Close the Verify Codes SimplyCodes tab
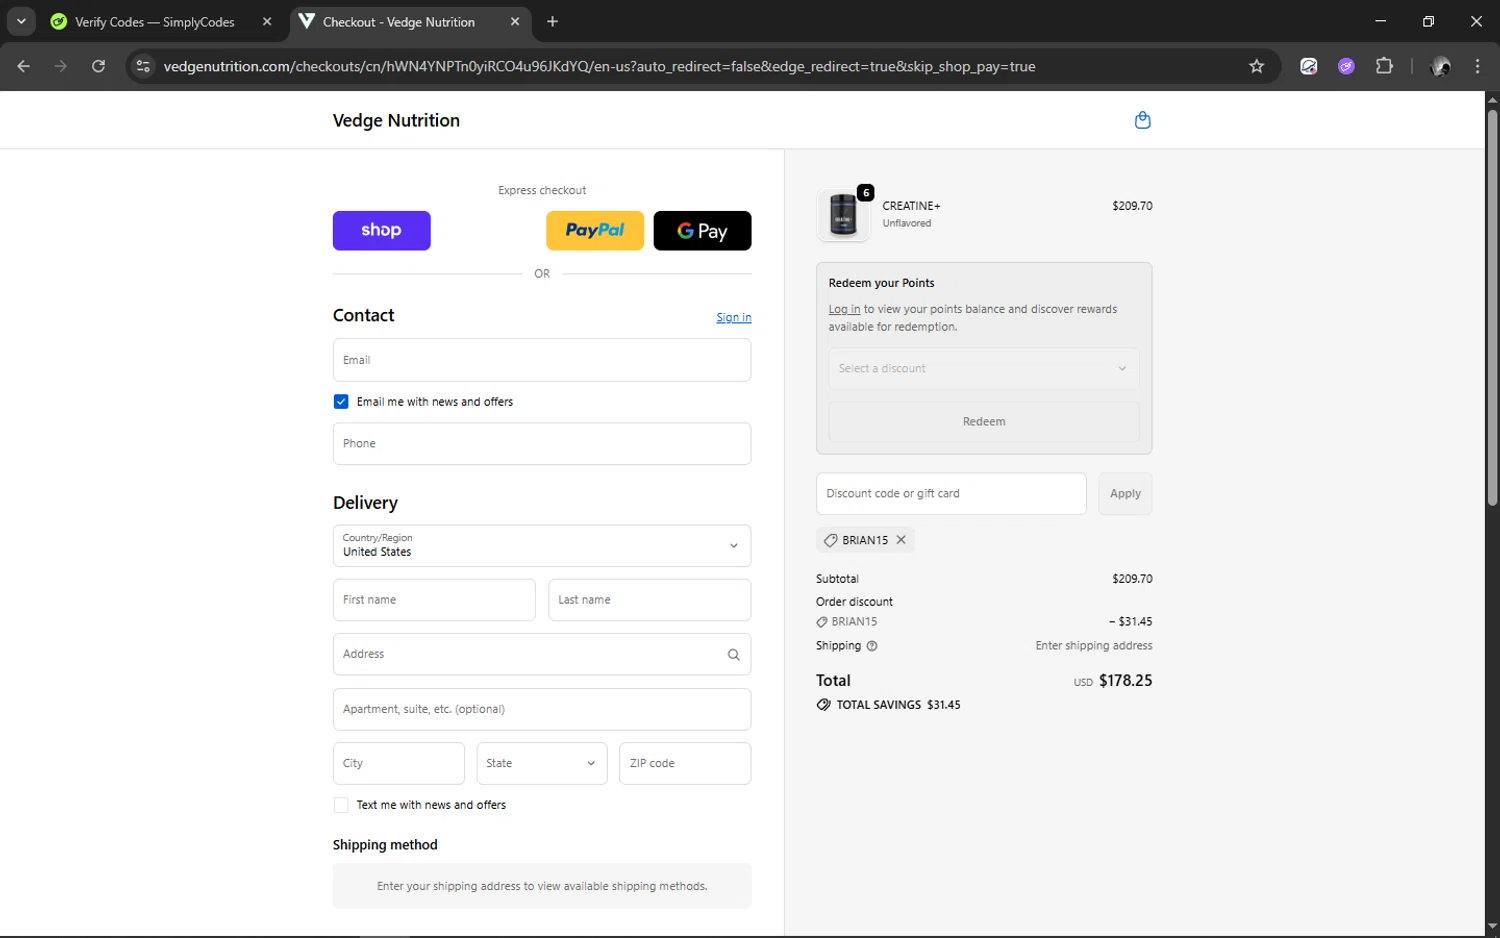The width and height of the screenshot is (1500, 938). (267, 21)
